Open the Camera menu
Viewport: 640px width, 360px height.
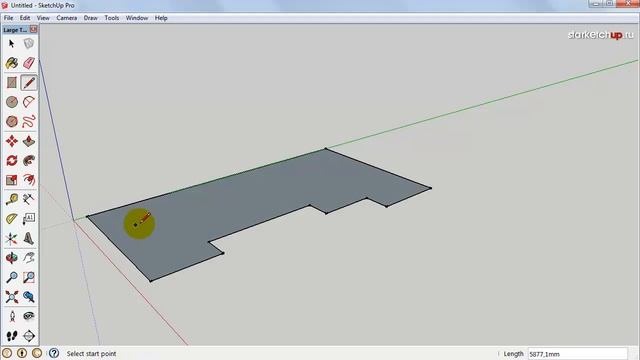tap(67, 18)
